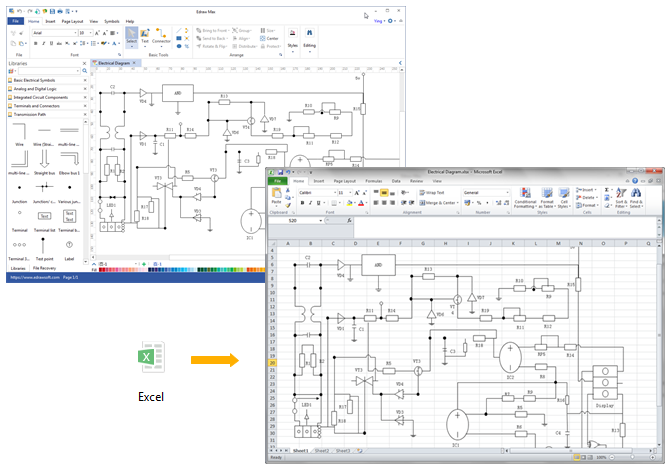Click the Find & Select binoculars icon

pyautogui.click(x=636, y=196)
